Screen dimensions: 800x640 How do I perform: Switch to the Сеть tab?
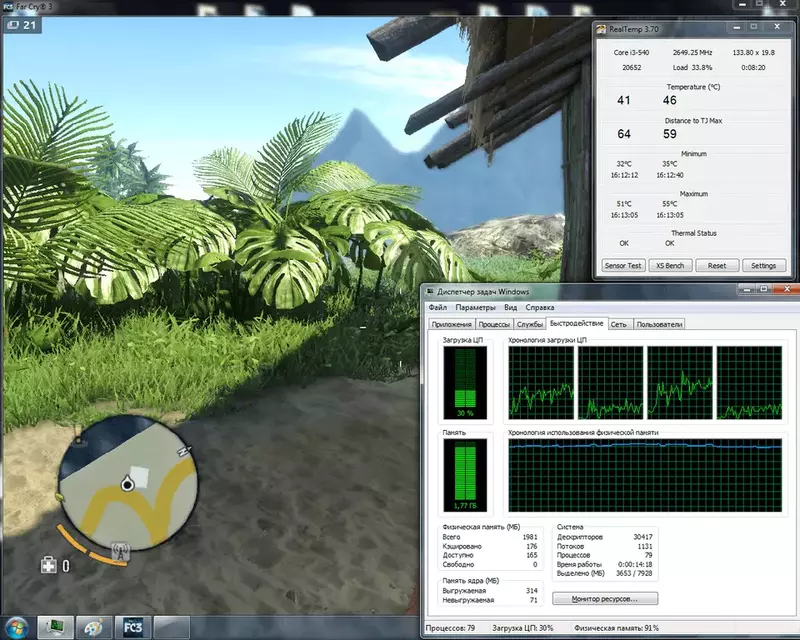619,324
